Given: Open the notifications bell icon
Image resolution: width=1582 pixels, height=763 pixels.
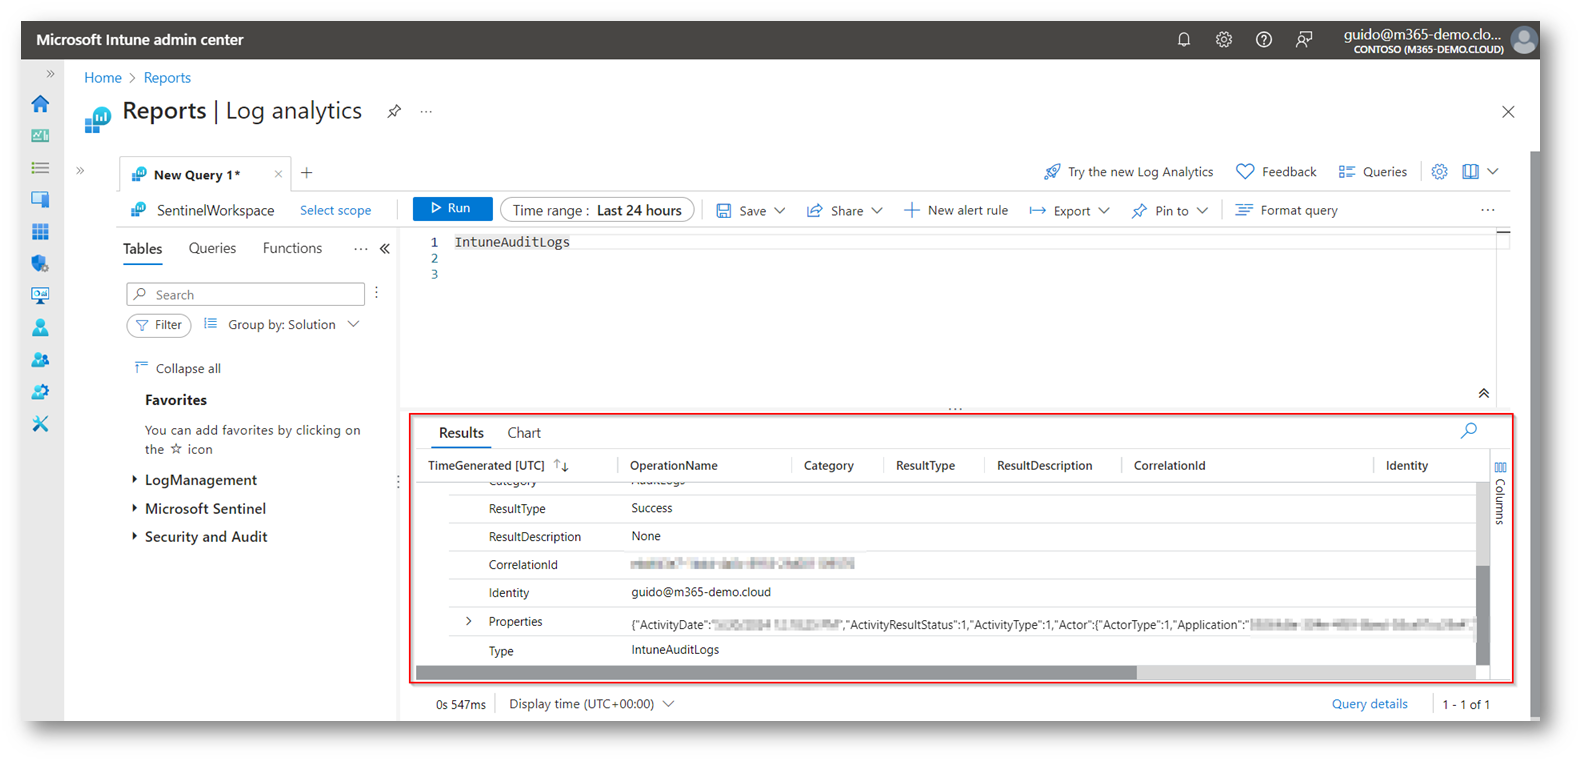Looking at the screenshot, I should pos(1184,40).
